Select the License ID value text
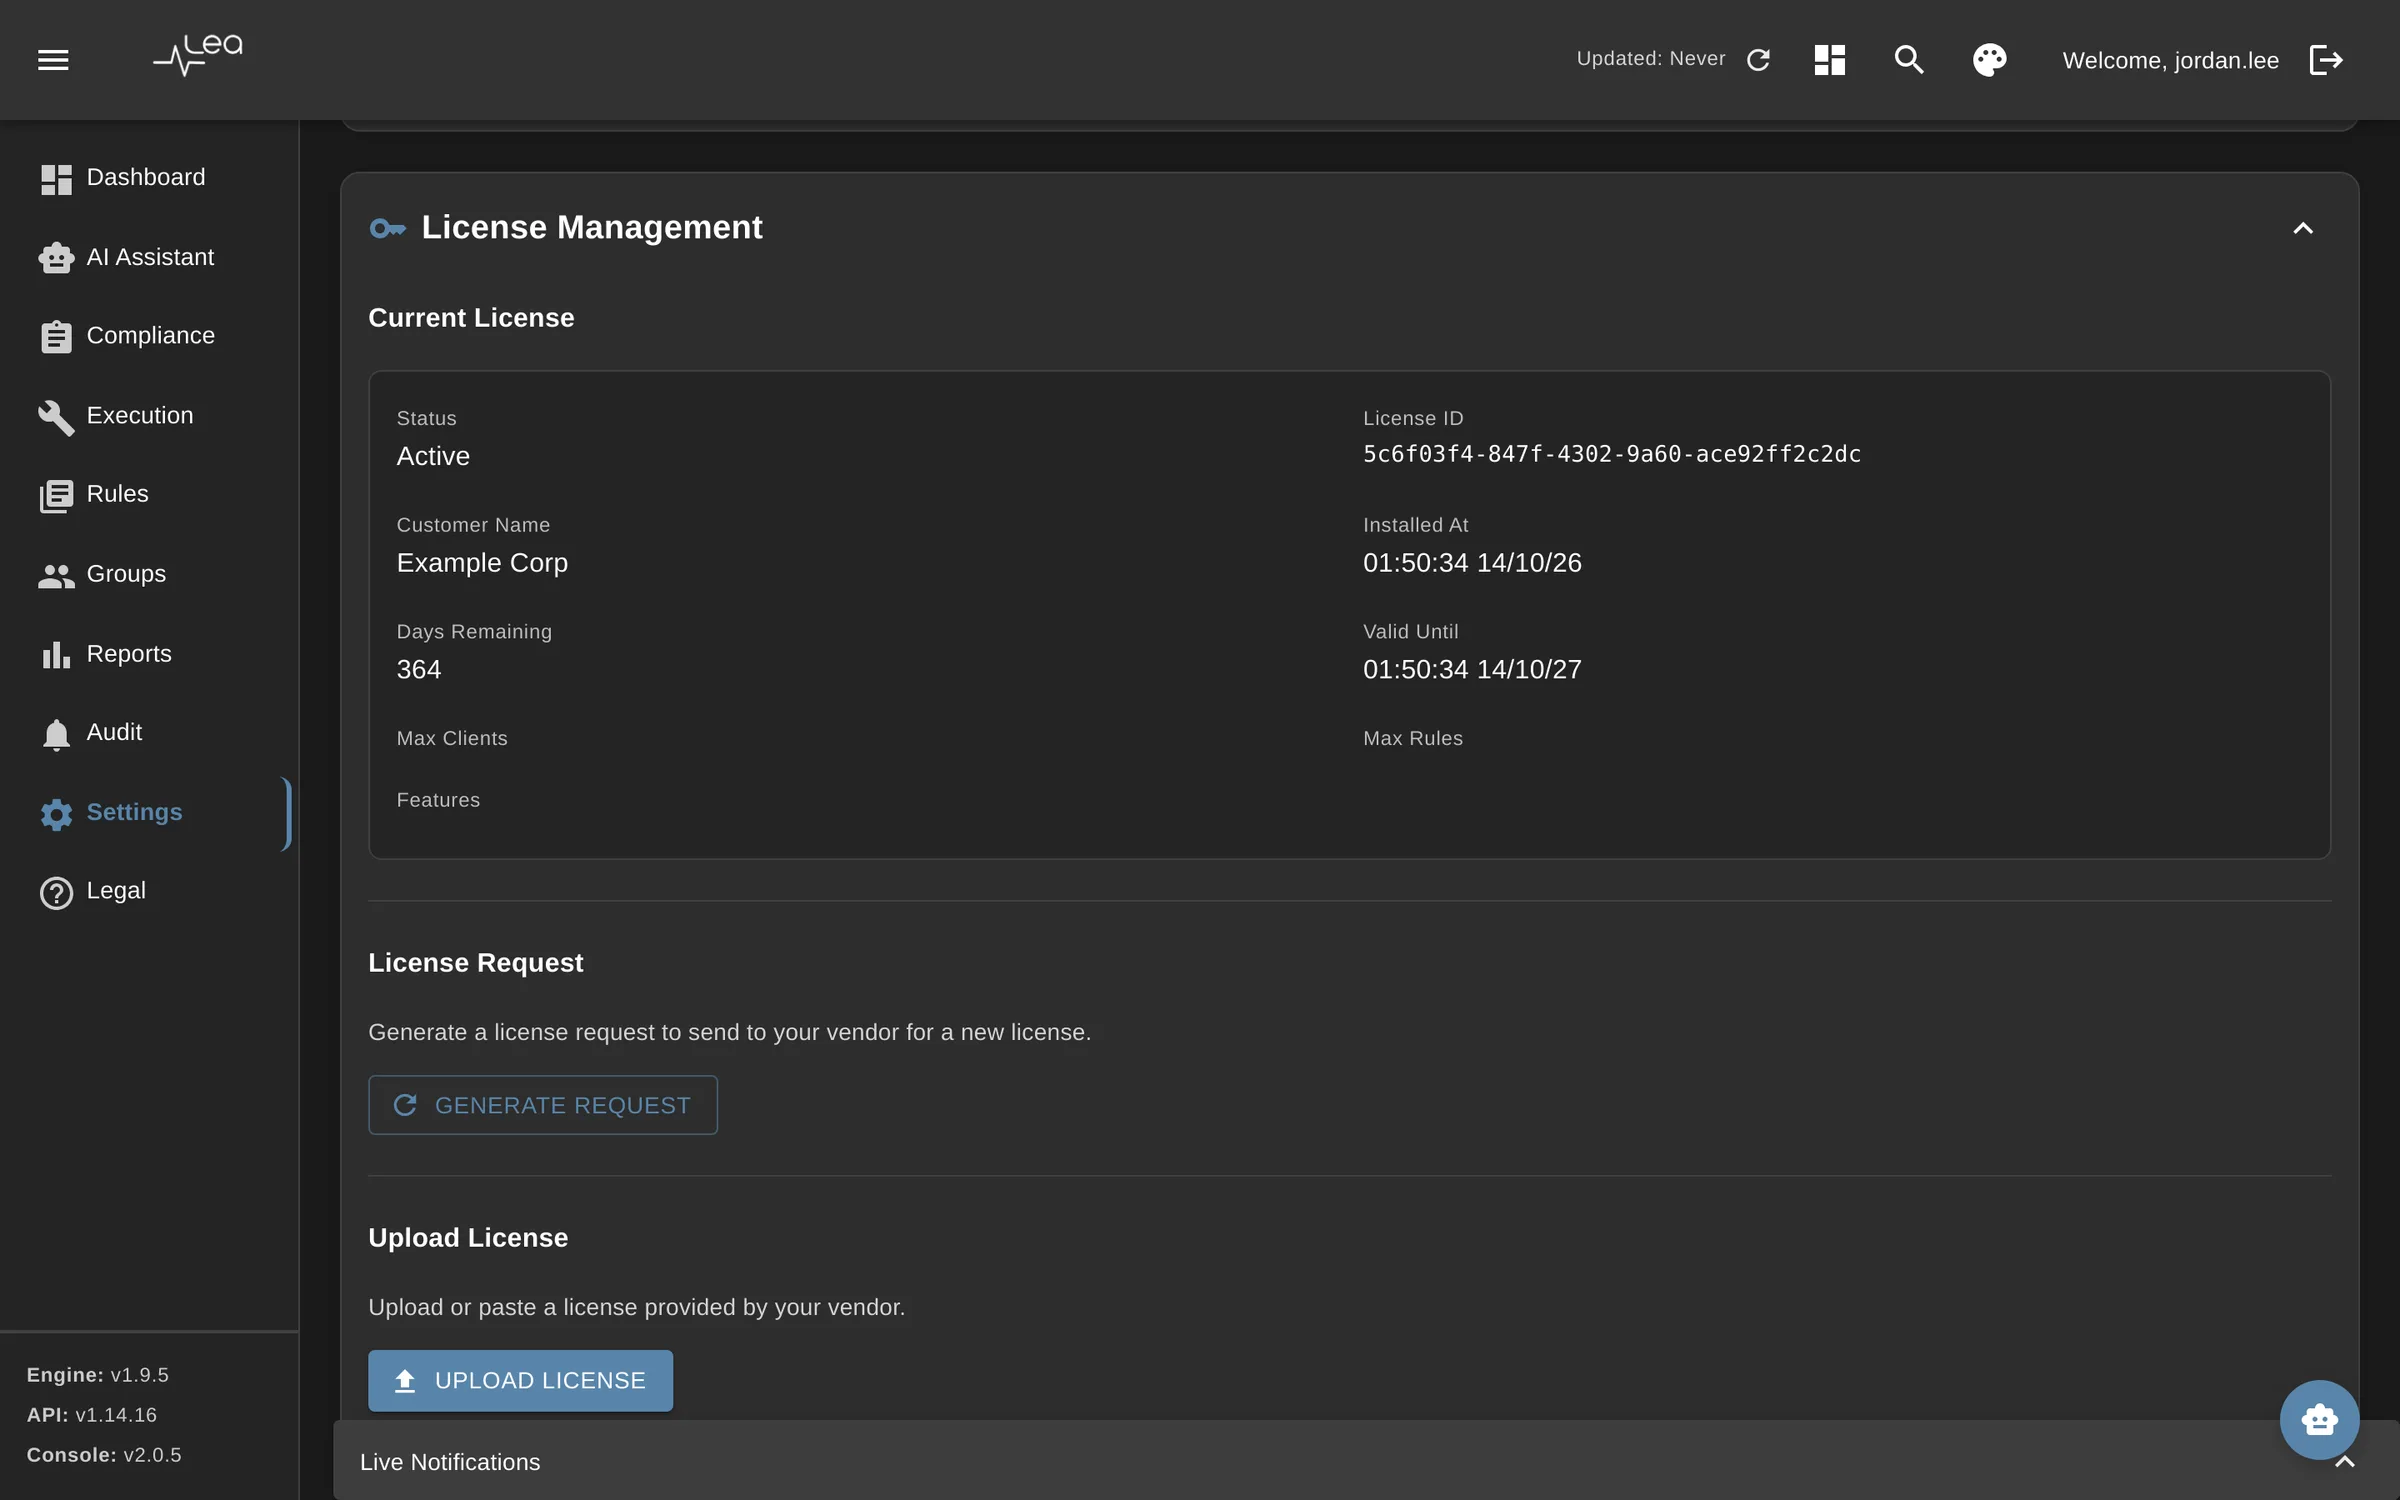Image resolution: width=2400 pixels, height=1500 pixels. pyautogui.click(x=1612, y=454)
